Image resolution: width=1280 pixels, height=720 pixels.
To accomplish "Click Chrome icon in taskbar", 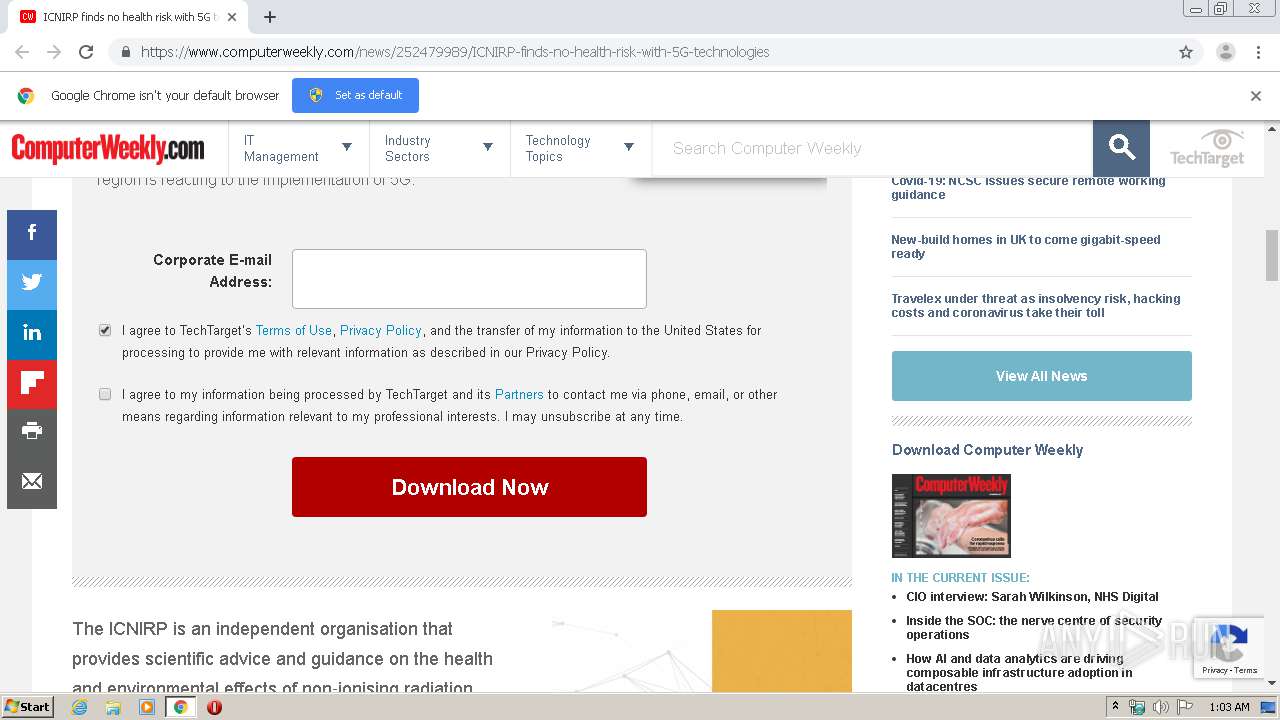I will (x=180, y=707).
